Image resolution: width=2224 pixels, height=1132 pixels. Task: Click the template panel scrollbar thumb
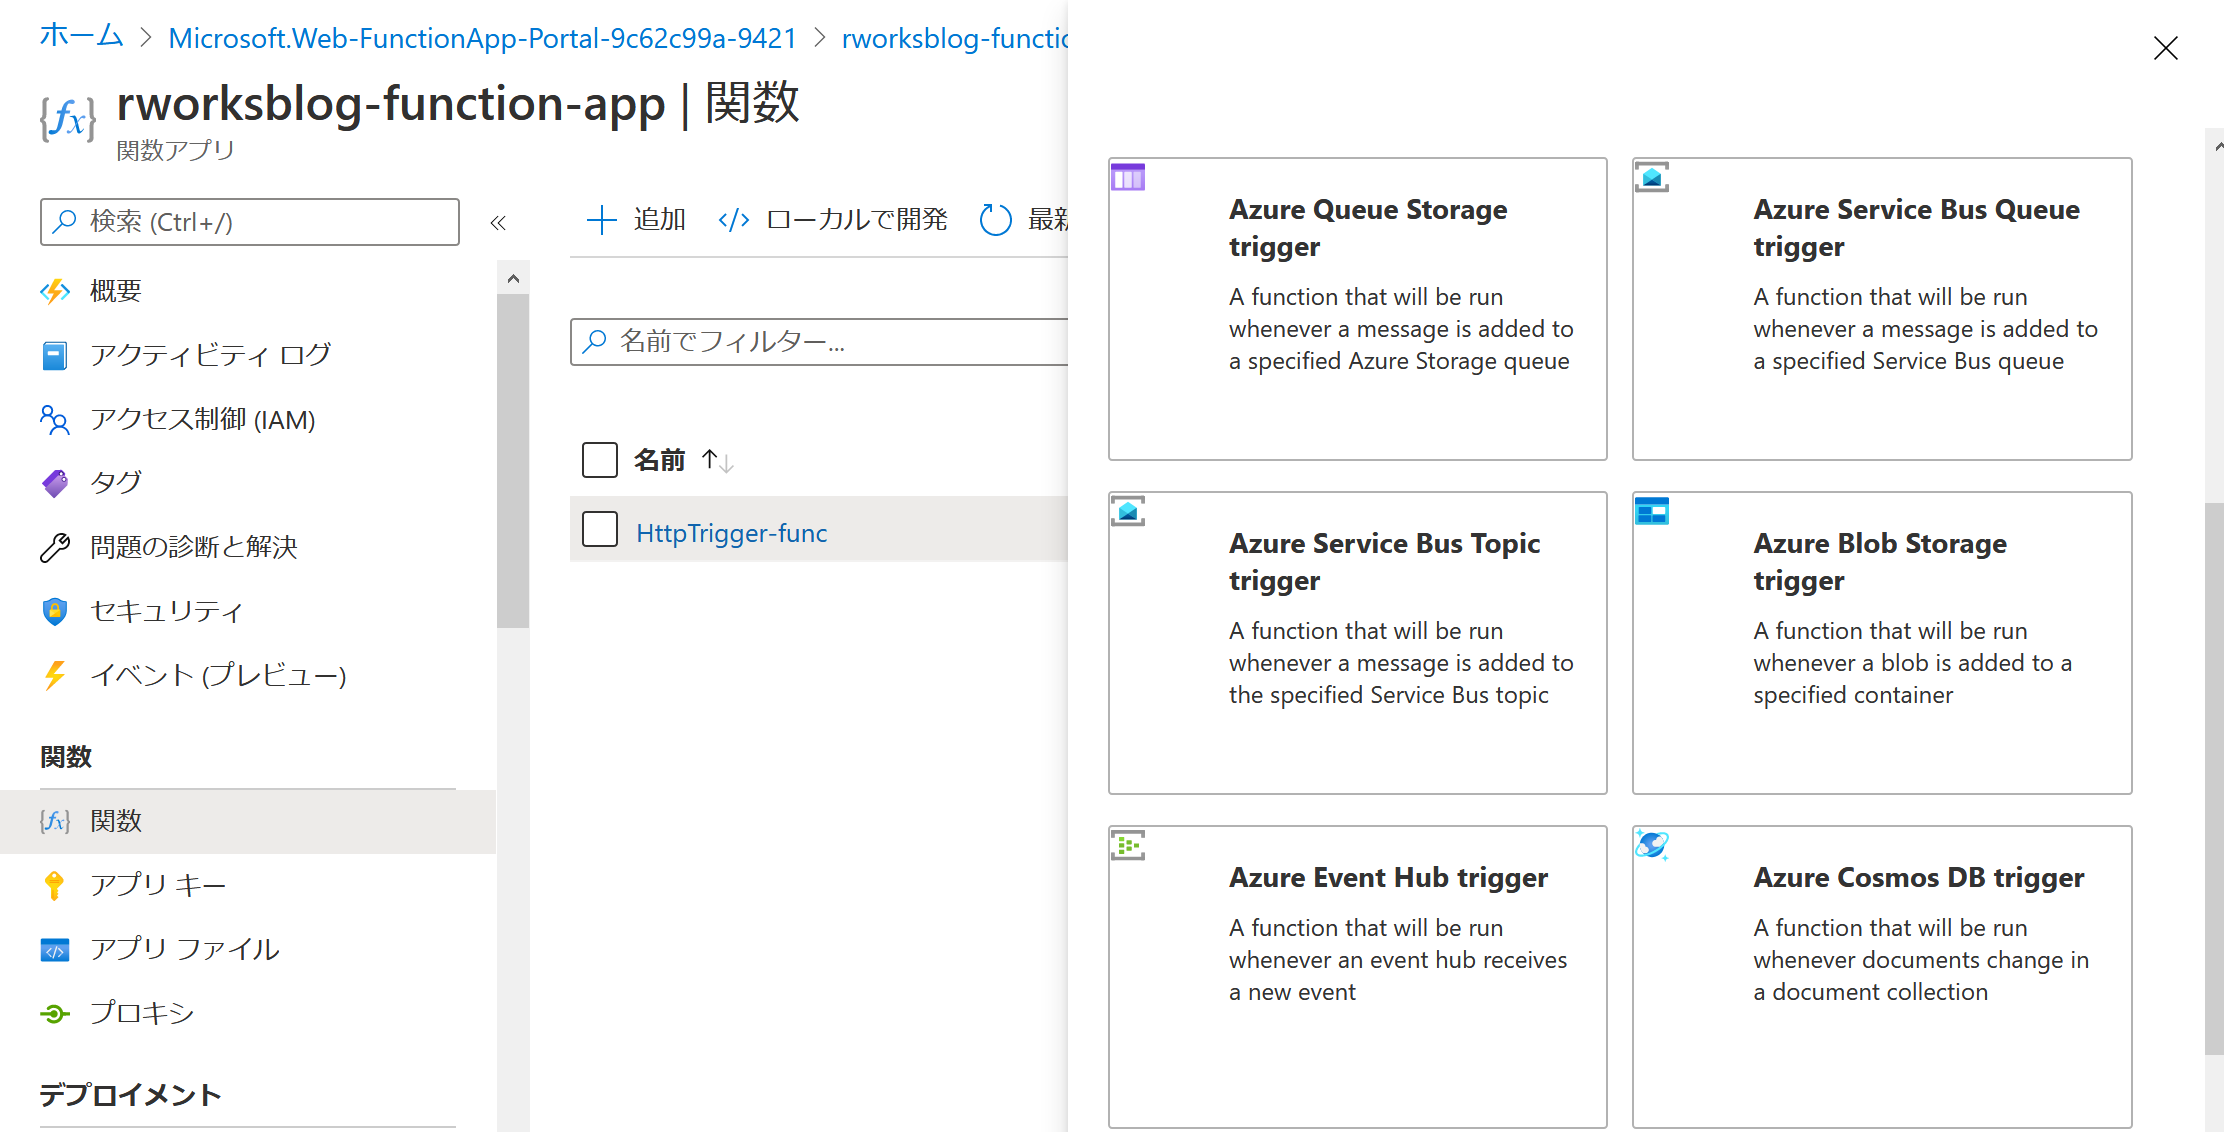[2214, 778]
